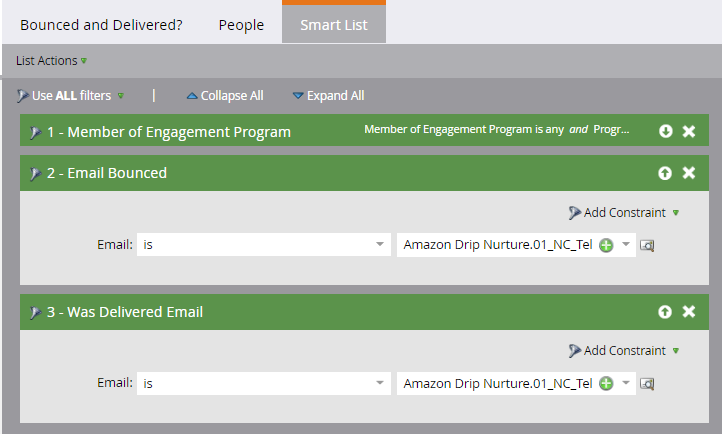Open Add Constraint menu under Was Delivered Email
The height and width of the screenshot is (434, 722).
[x=624, y=350]
